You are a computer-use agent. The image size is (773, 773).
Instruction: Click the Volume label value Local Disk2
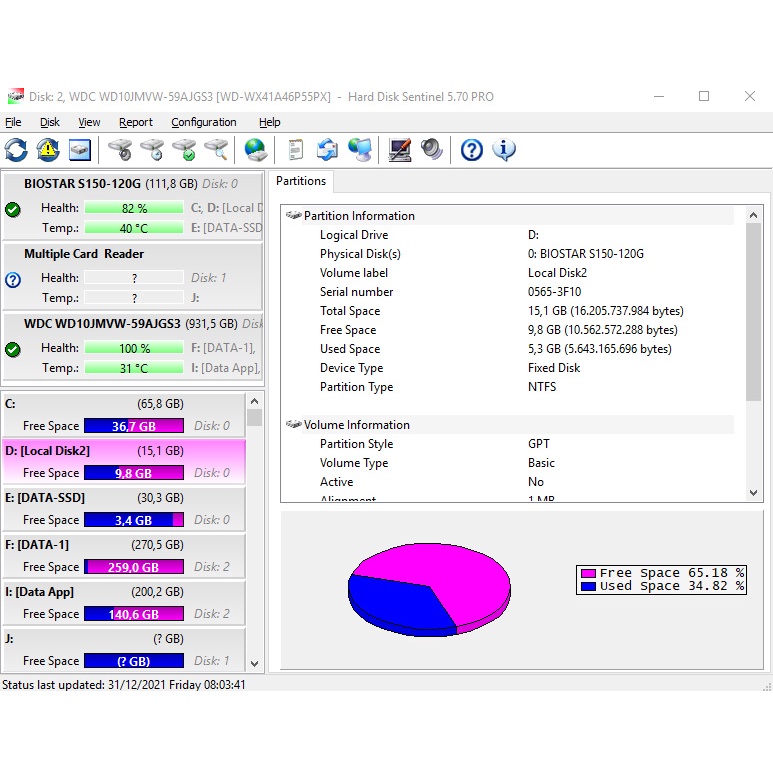pos(557,273)
